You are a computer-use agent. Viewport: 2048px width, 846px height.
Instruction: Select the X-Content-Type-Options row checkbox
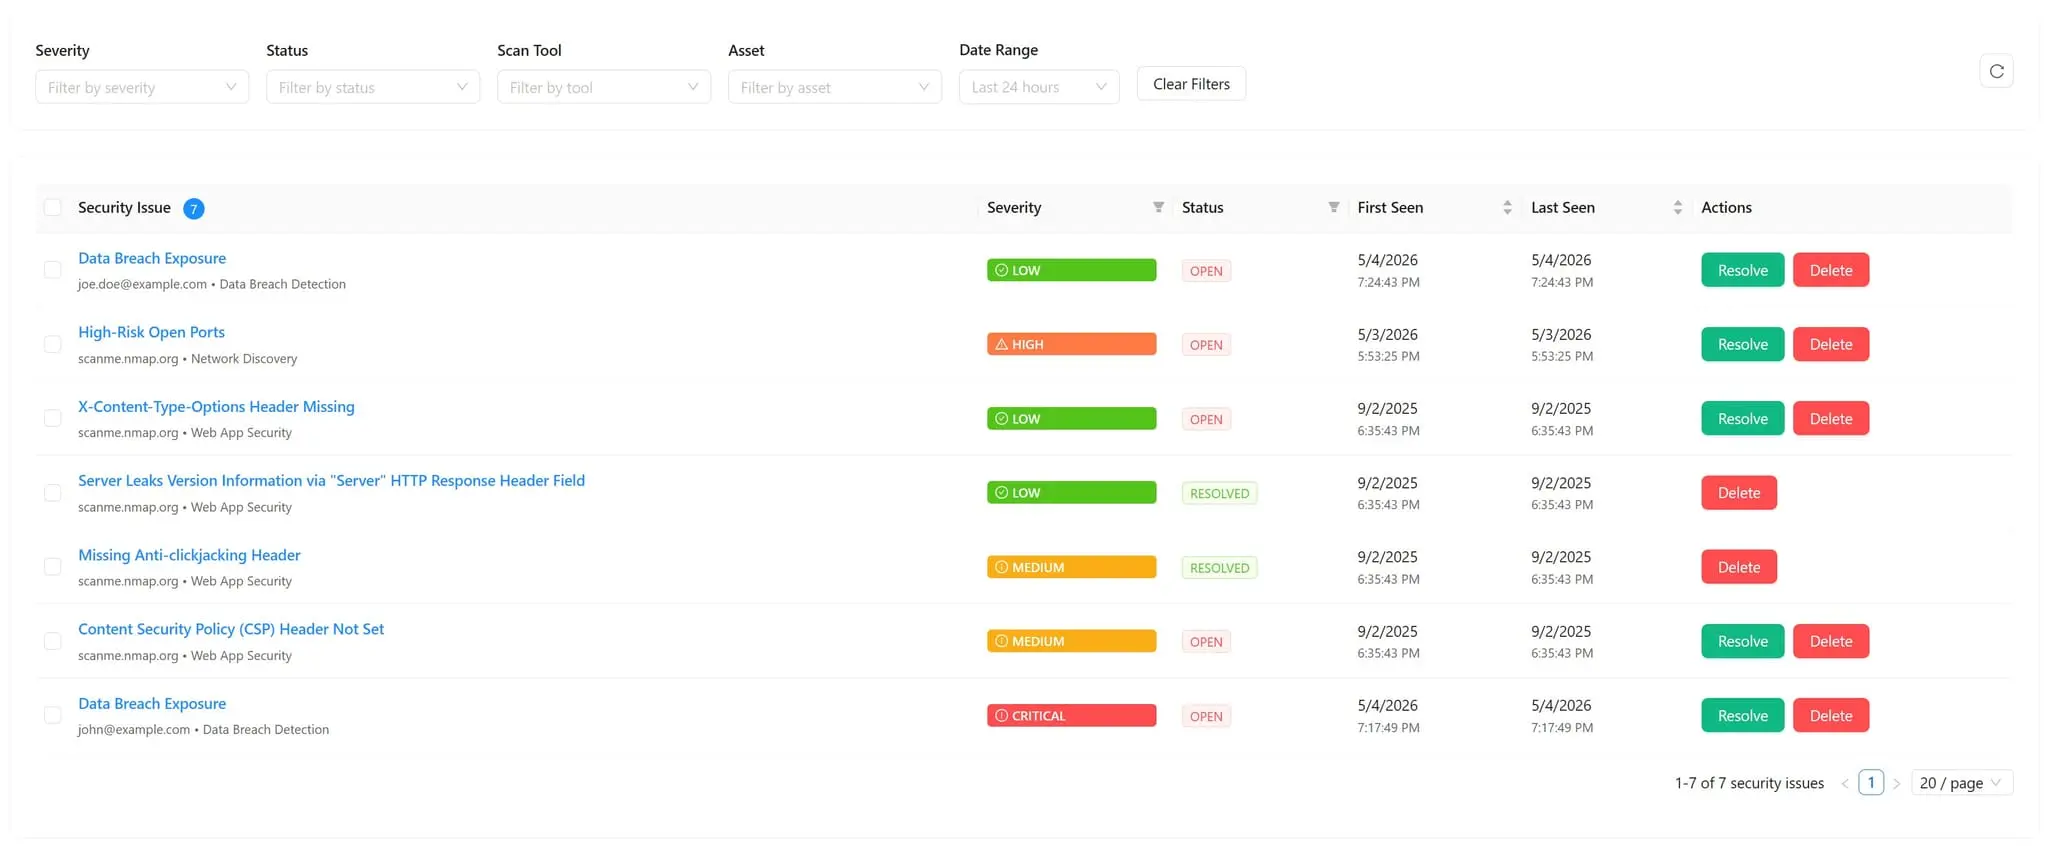pyautogui.click(x=53, y=418)
